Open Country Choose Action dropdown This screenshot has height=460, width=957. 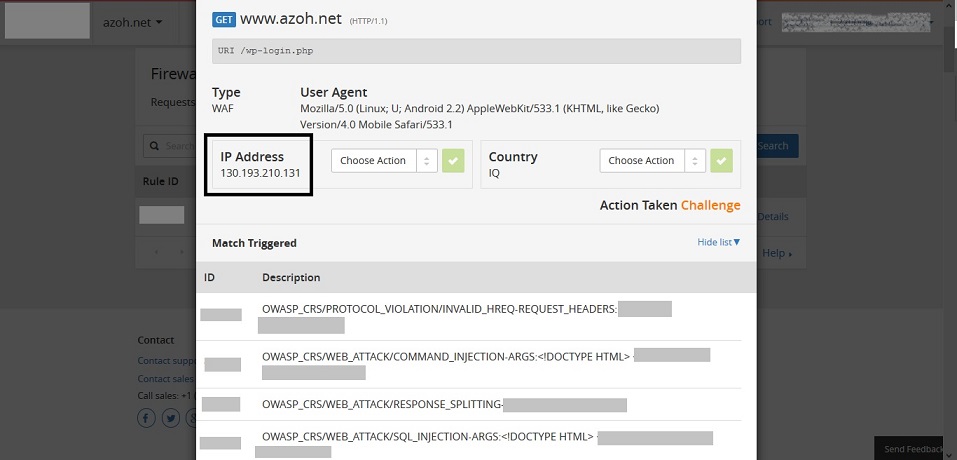point(652,160)
